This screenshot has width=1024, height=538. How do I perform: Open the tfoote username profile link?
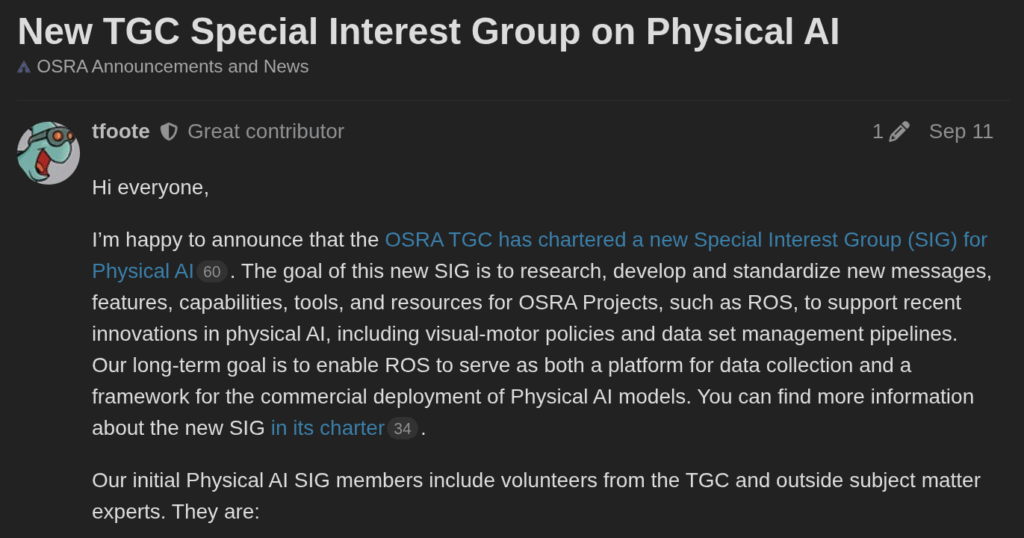121,132
